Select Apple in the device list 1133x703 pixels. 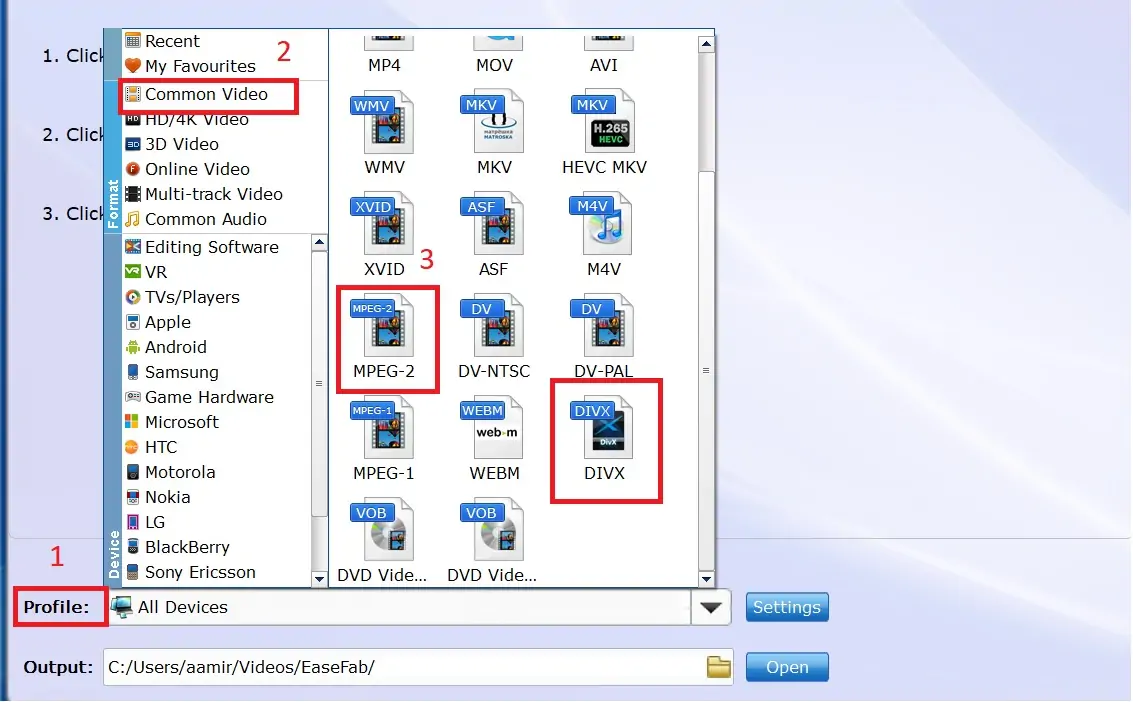click(167, 322)
